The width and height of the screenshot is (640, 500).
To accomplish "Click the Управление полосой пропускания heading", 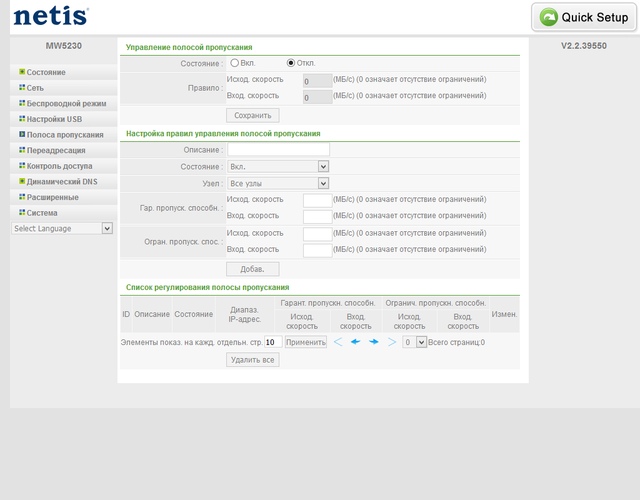I will click(x=189, y=47).
